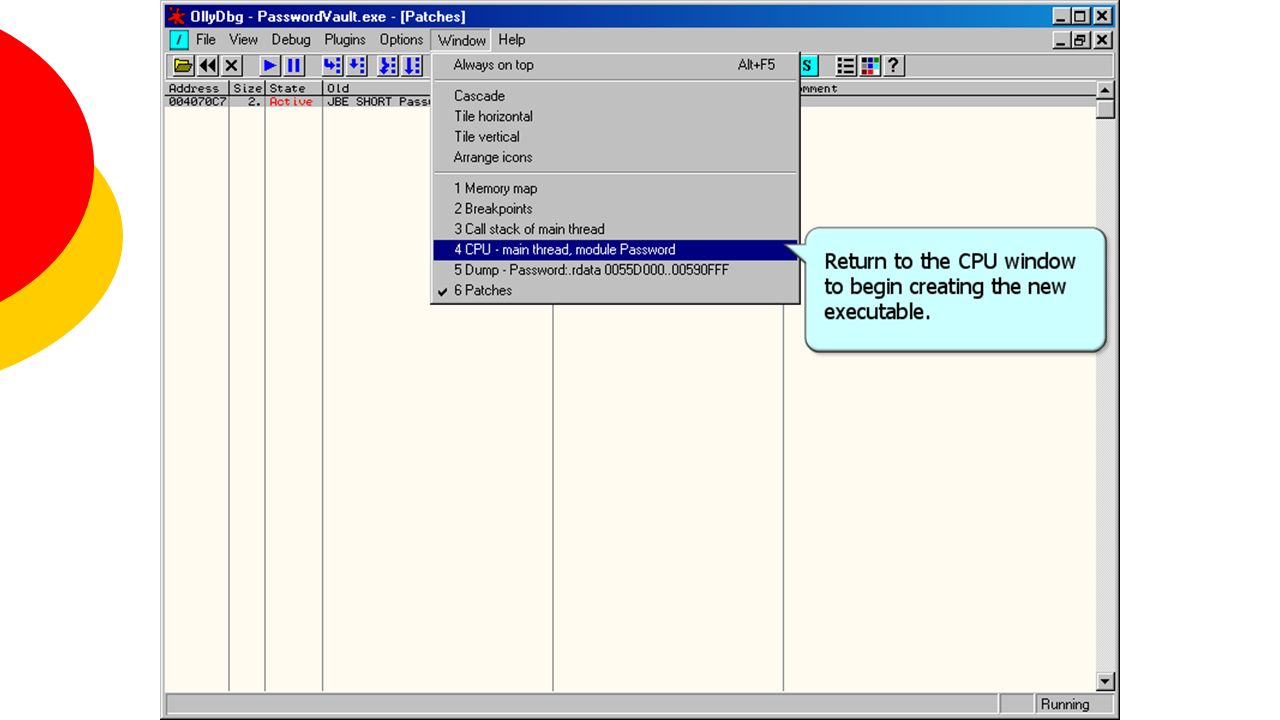Minimize the OllyDbg main window
This screenshot has width=1280, height=720.
[x=1062, y=16]
